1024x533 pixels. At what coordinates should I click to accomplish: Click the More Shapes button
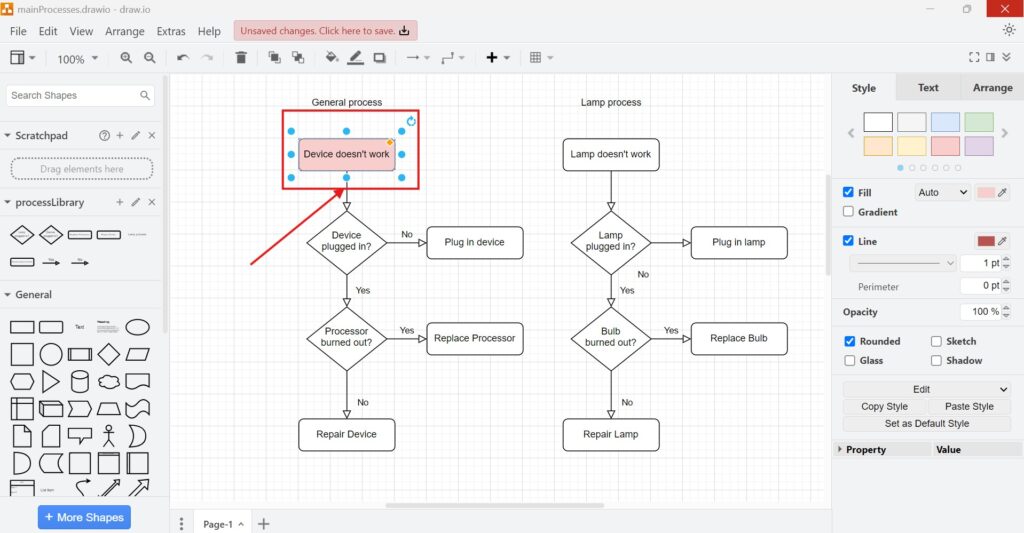coord(84,517)
